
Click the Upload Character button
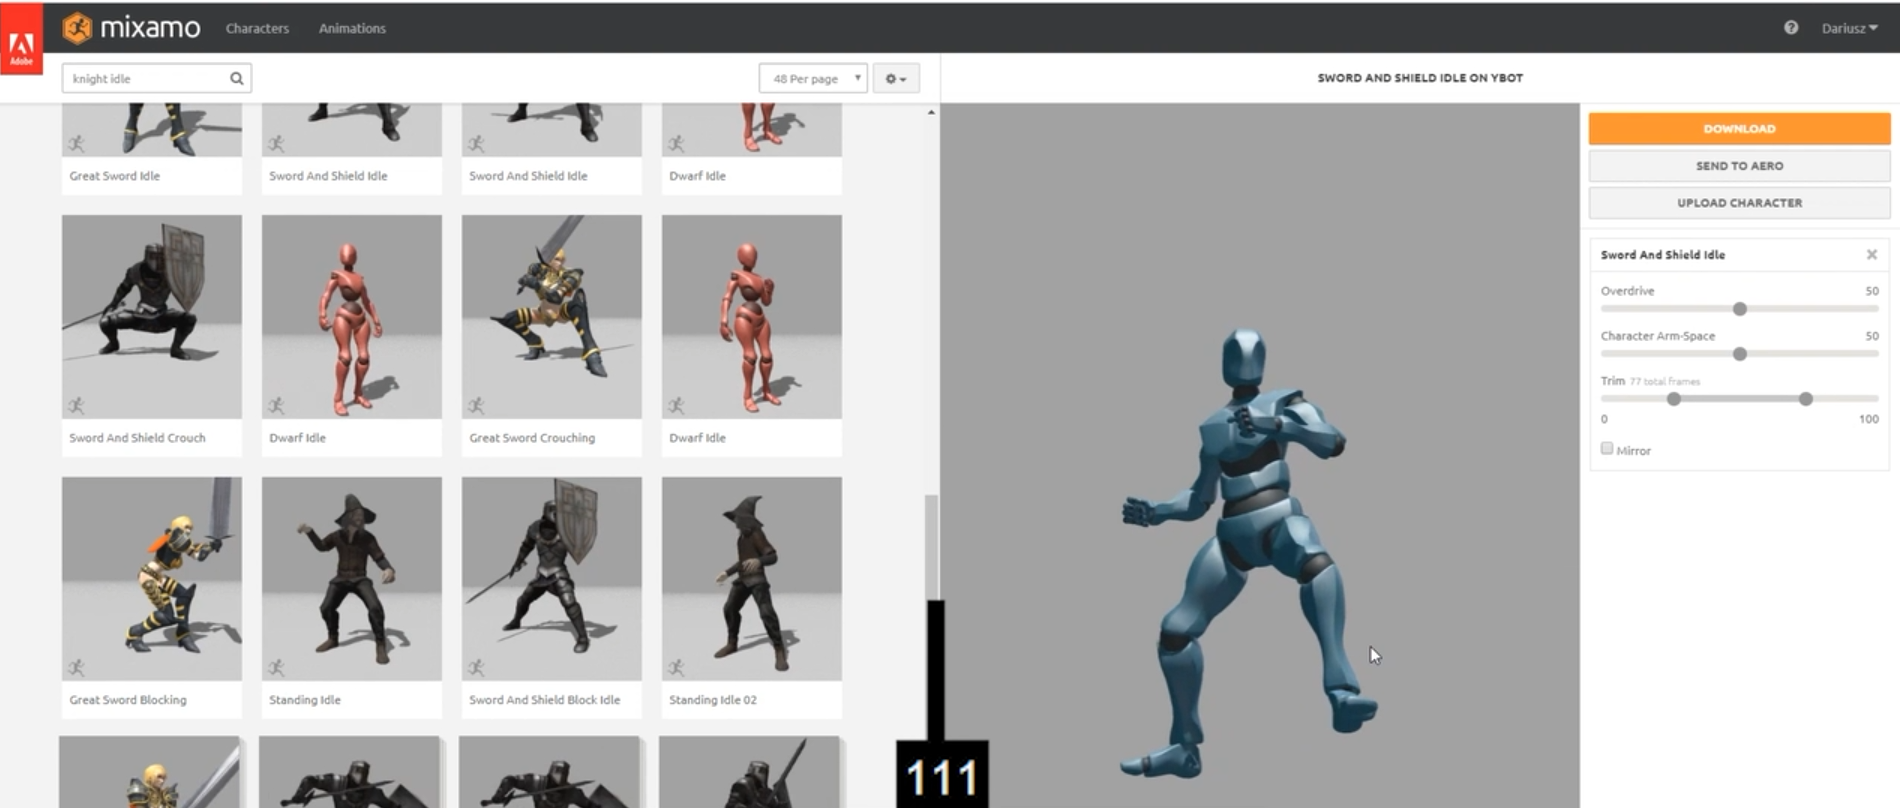pyautogui.click(x=1739, y=202)
